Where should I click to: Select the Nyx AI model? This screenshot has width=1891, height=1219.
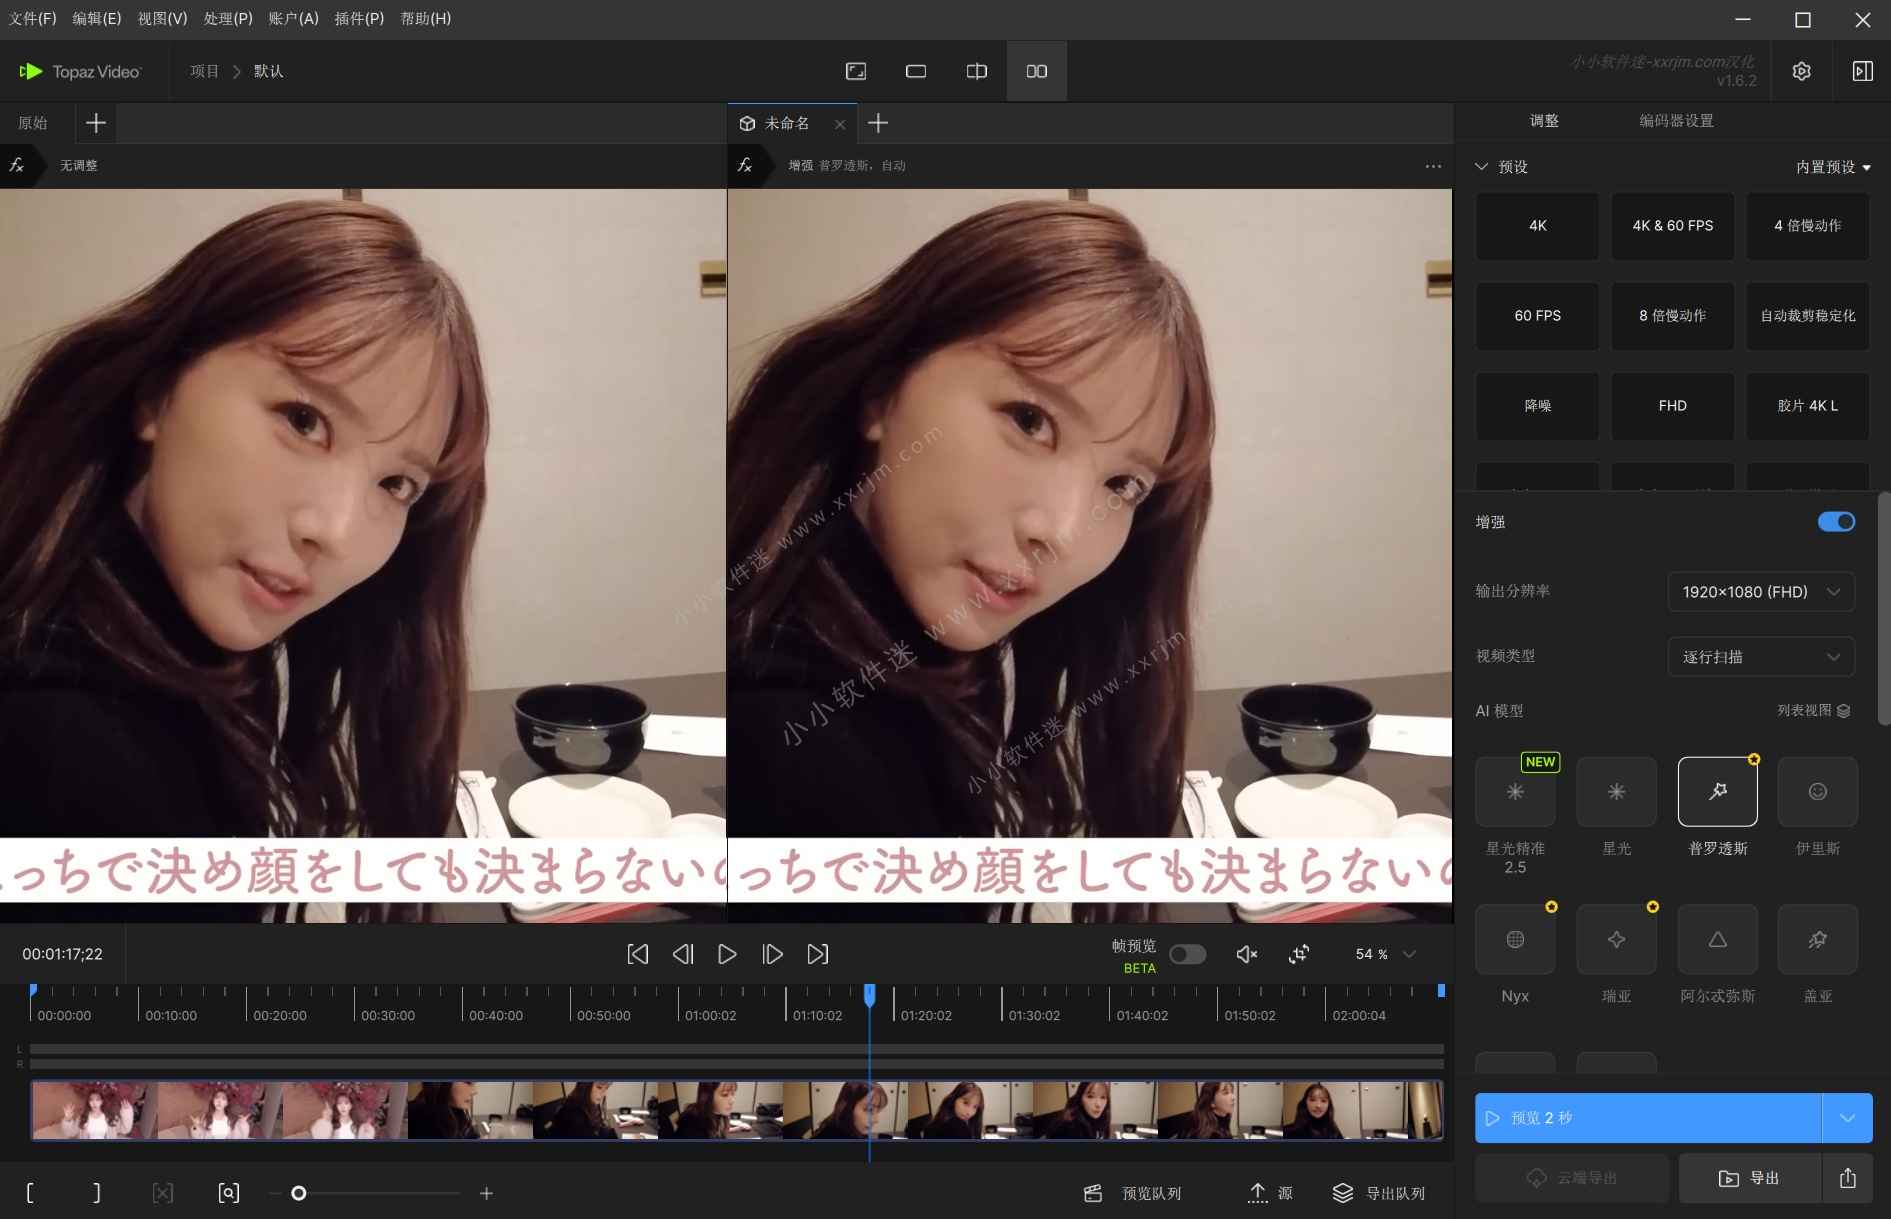point(1515,940)
